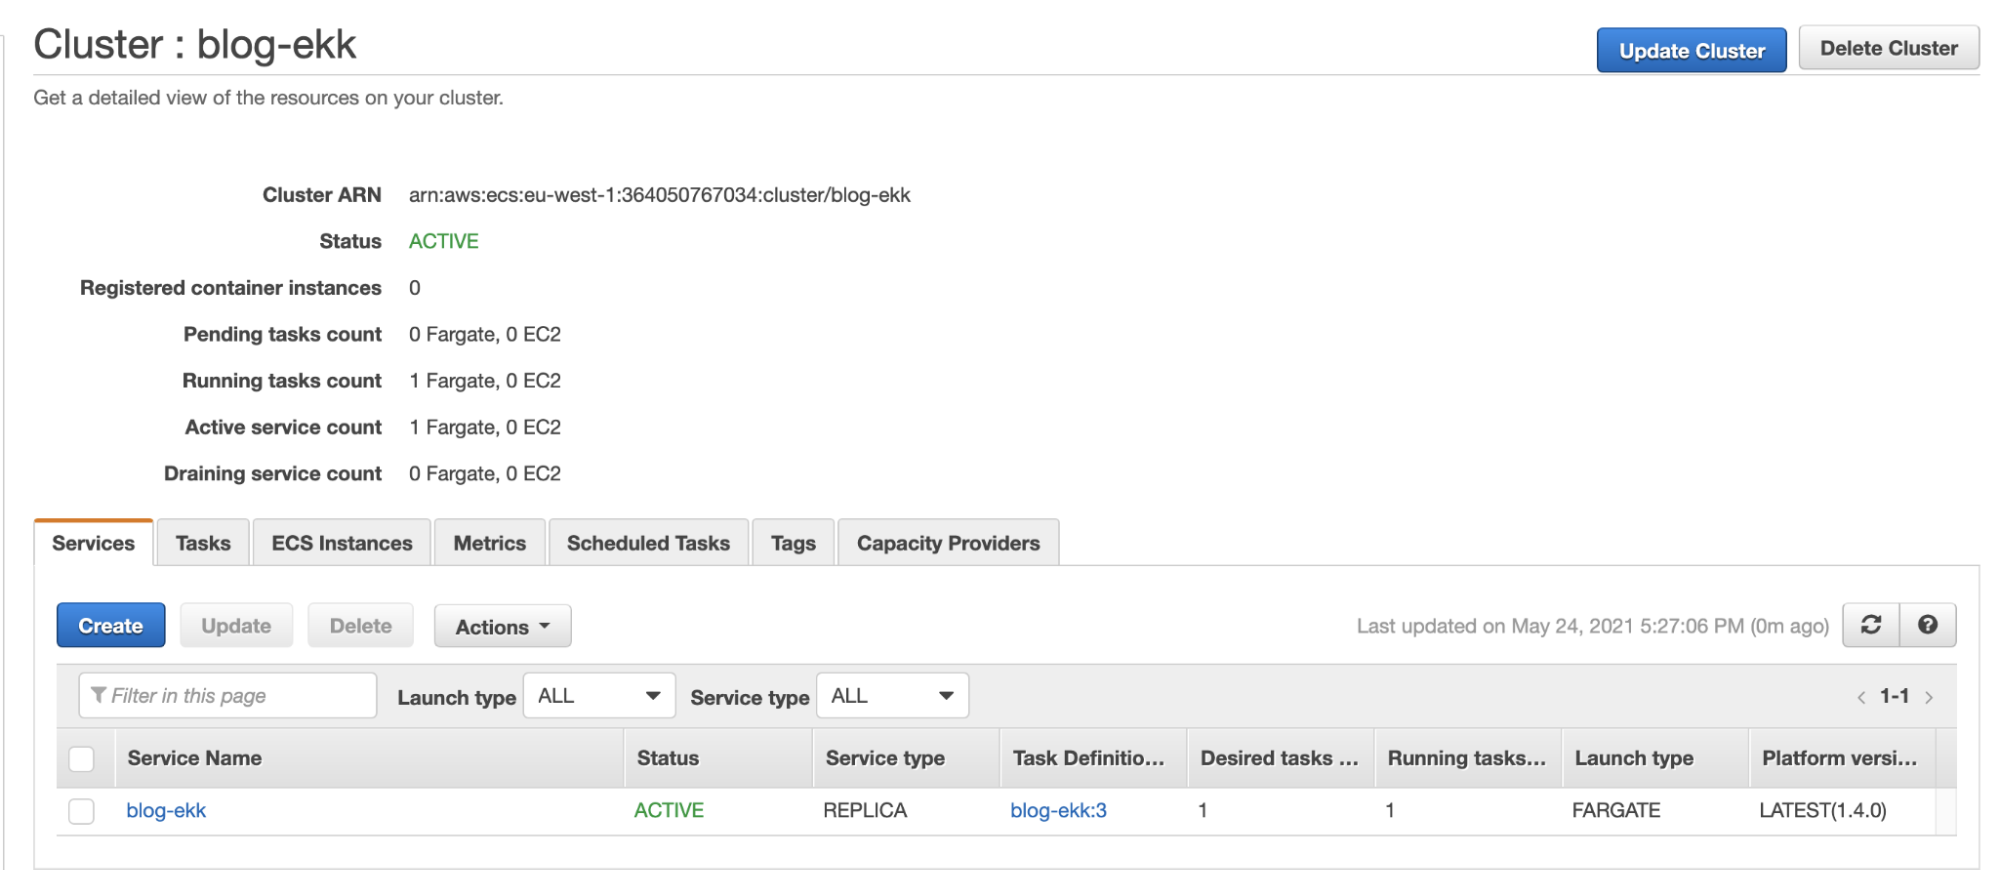Select the Metrics tab

pyautogui.click(x=489, y=543)
